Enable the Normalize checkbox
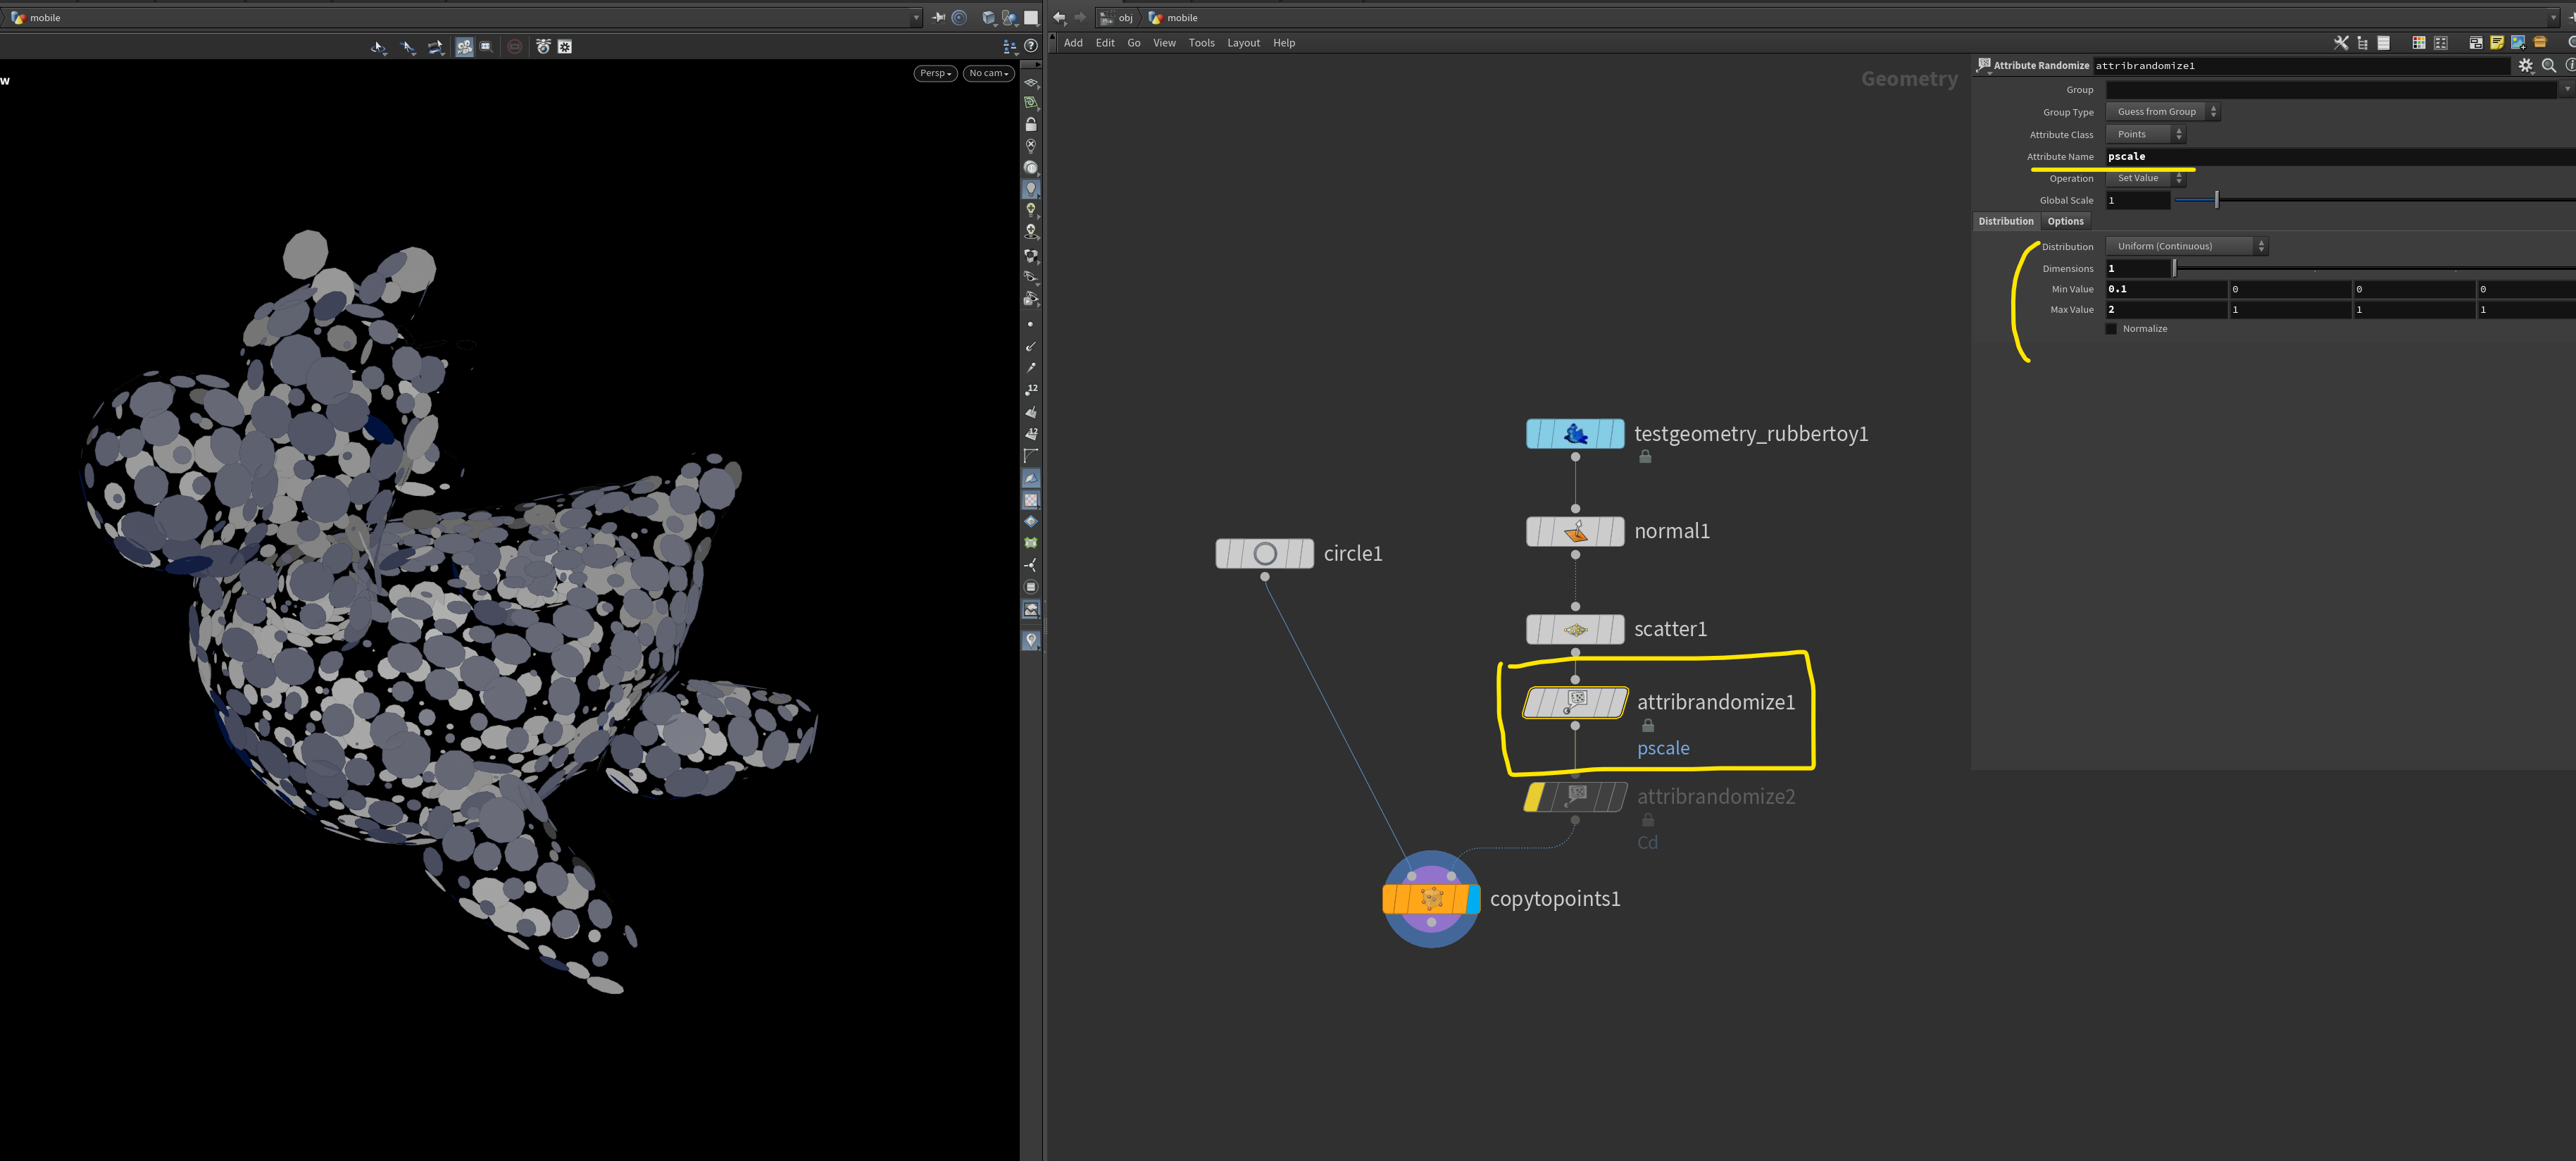Viewport: 2576px width, 1161px height. click(2111, 329)
